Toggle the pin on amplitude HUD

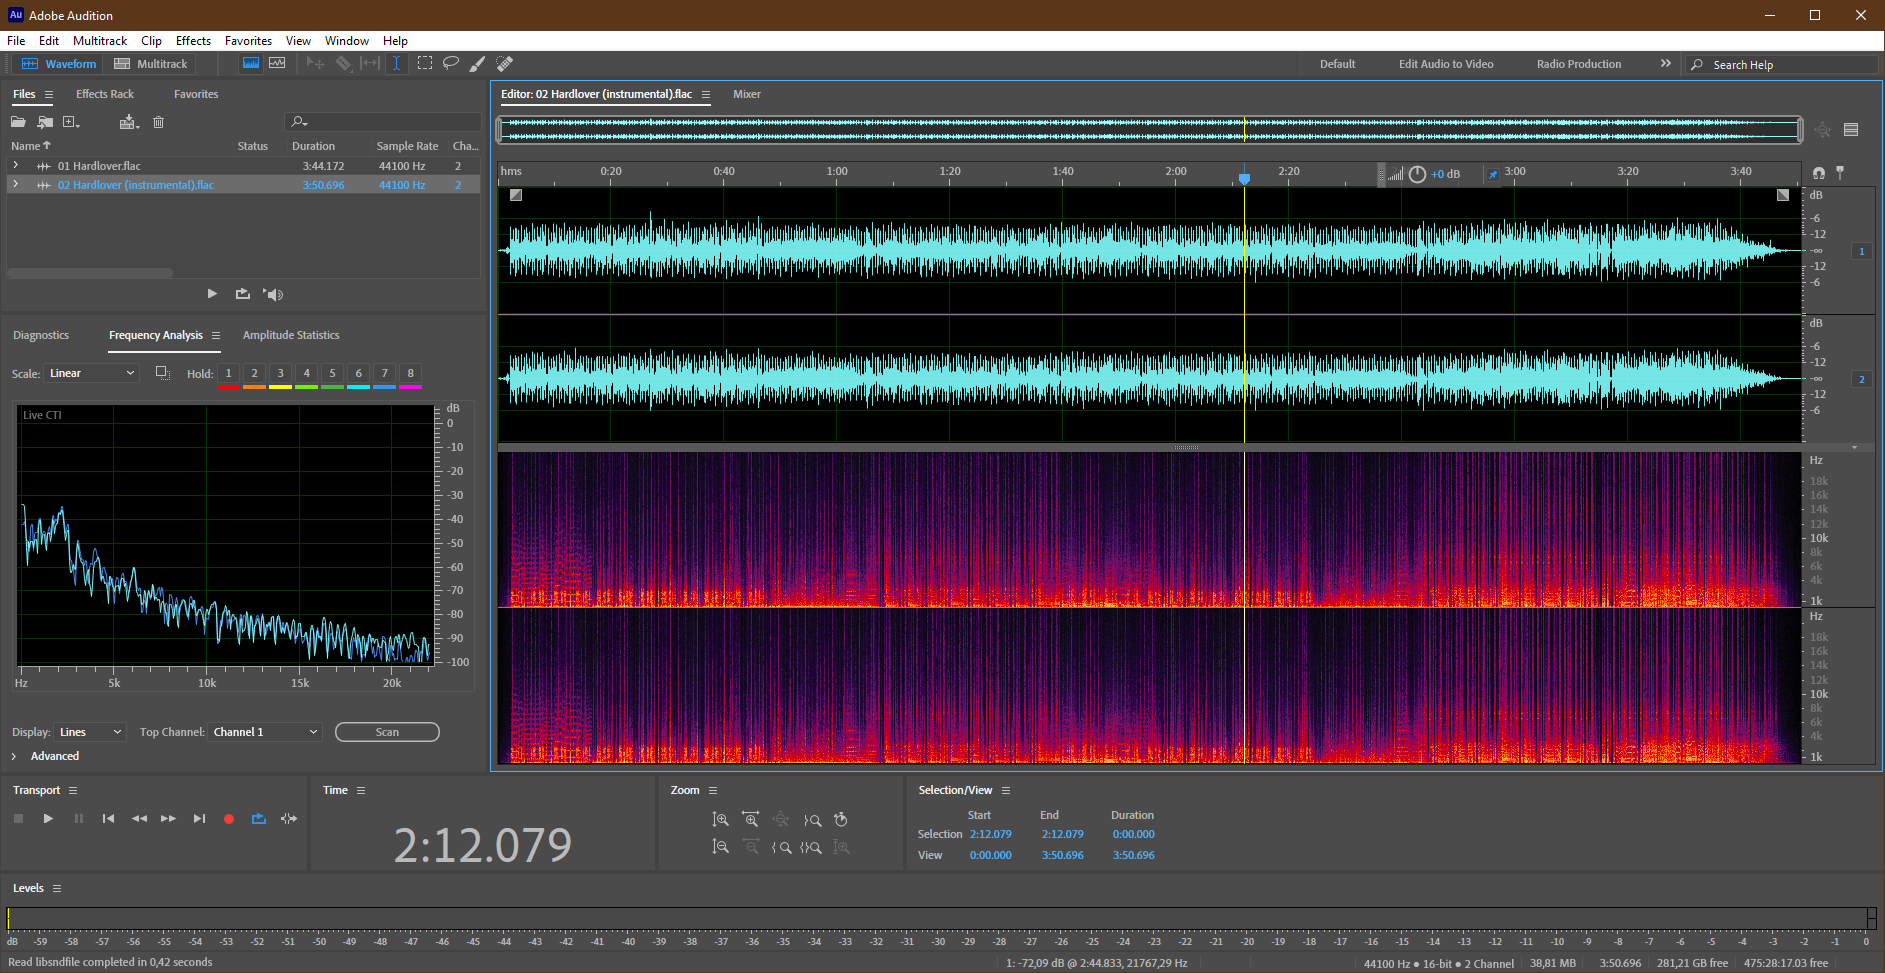(1492, 174)
